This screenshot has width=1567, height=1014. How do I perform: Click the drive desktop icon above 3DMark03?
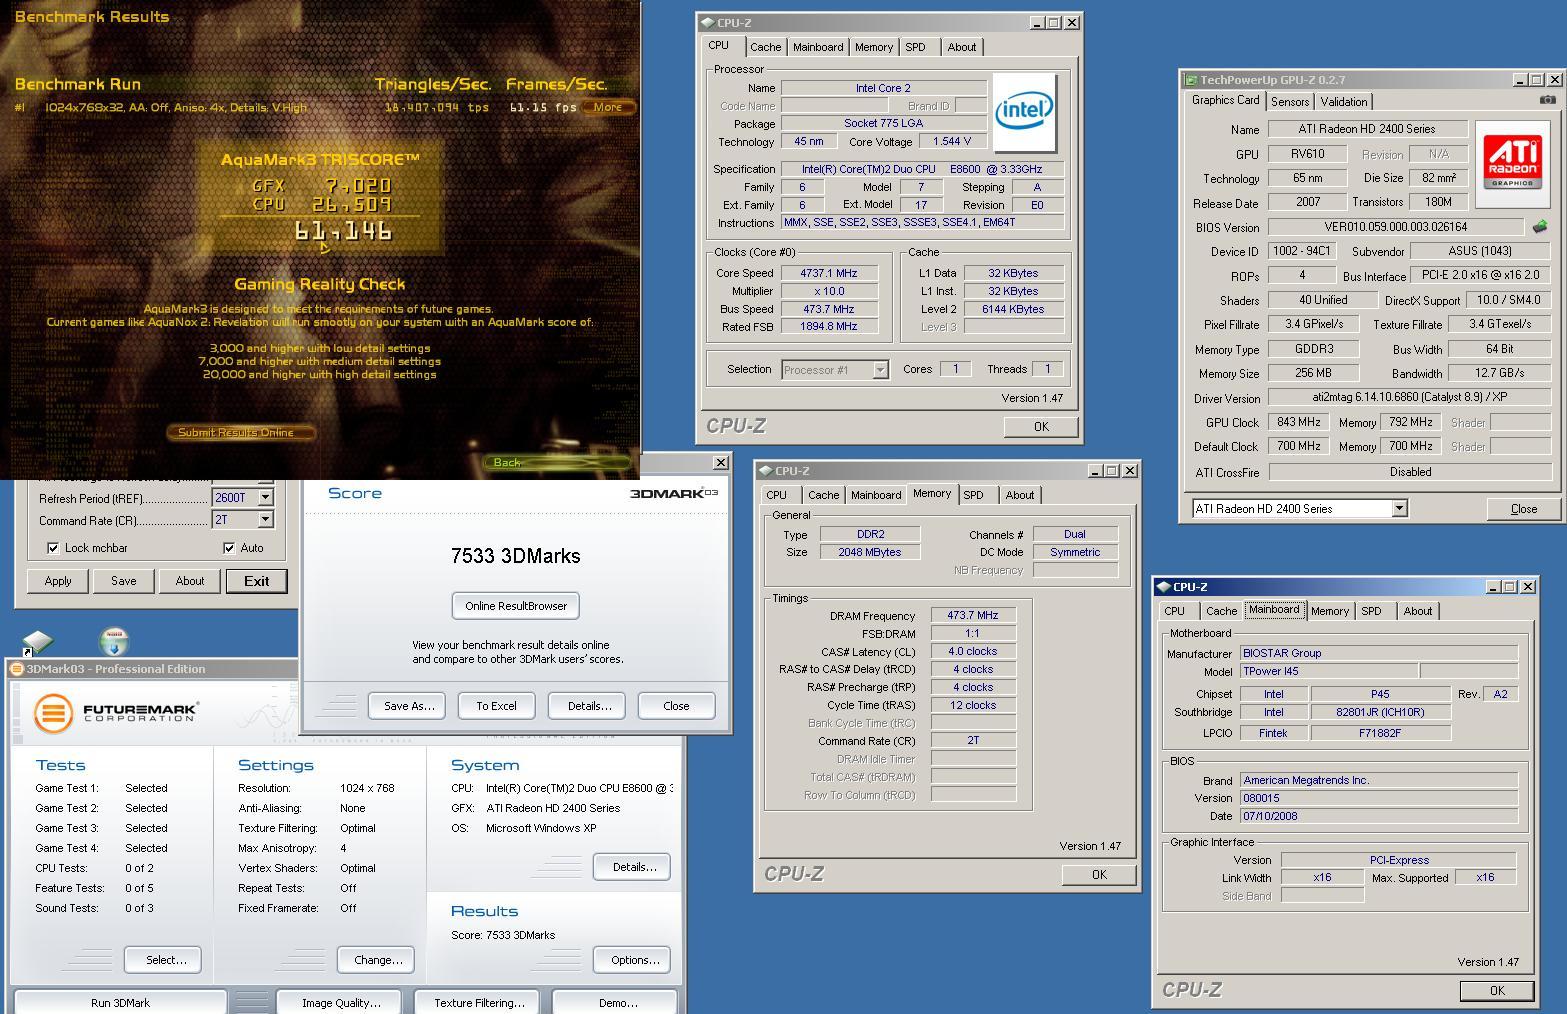(38, 642)
